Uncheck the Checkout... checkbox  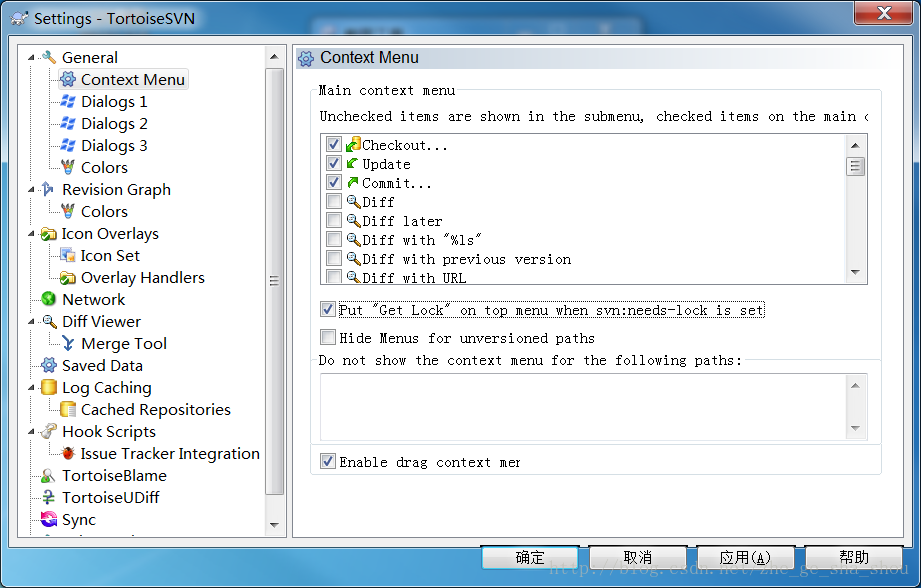(x=334, y=144)
